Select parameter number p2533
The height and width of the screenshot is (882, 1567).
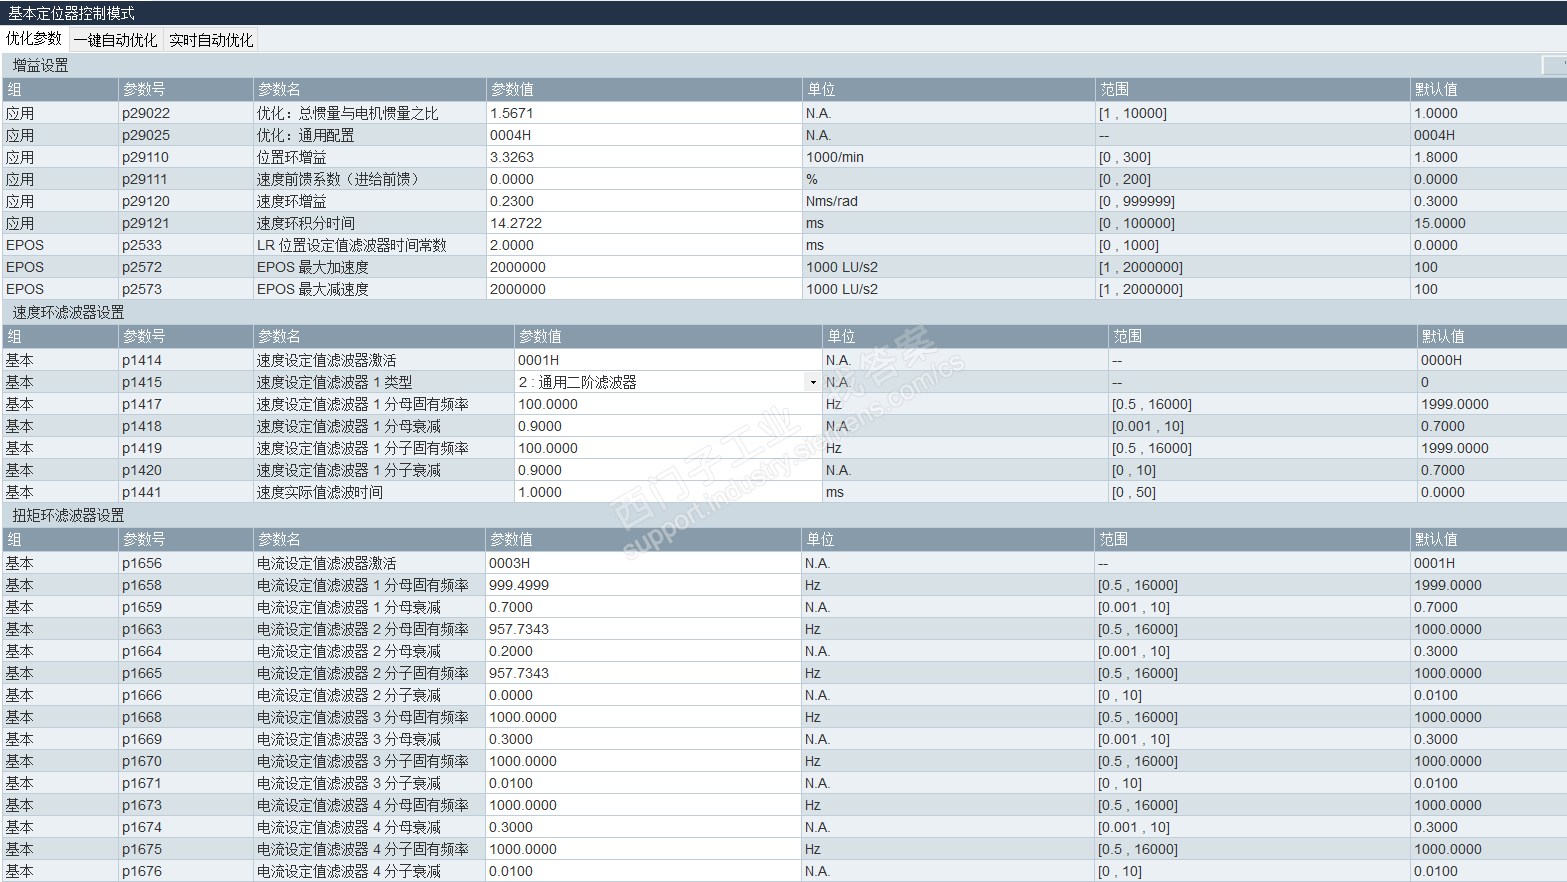tap(142, 245)
